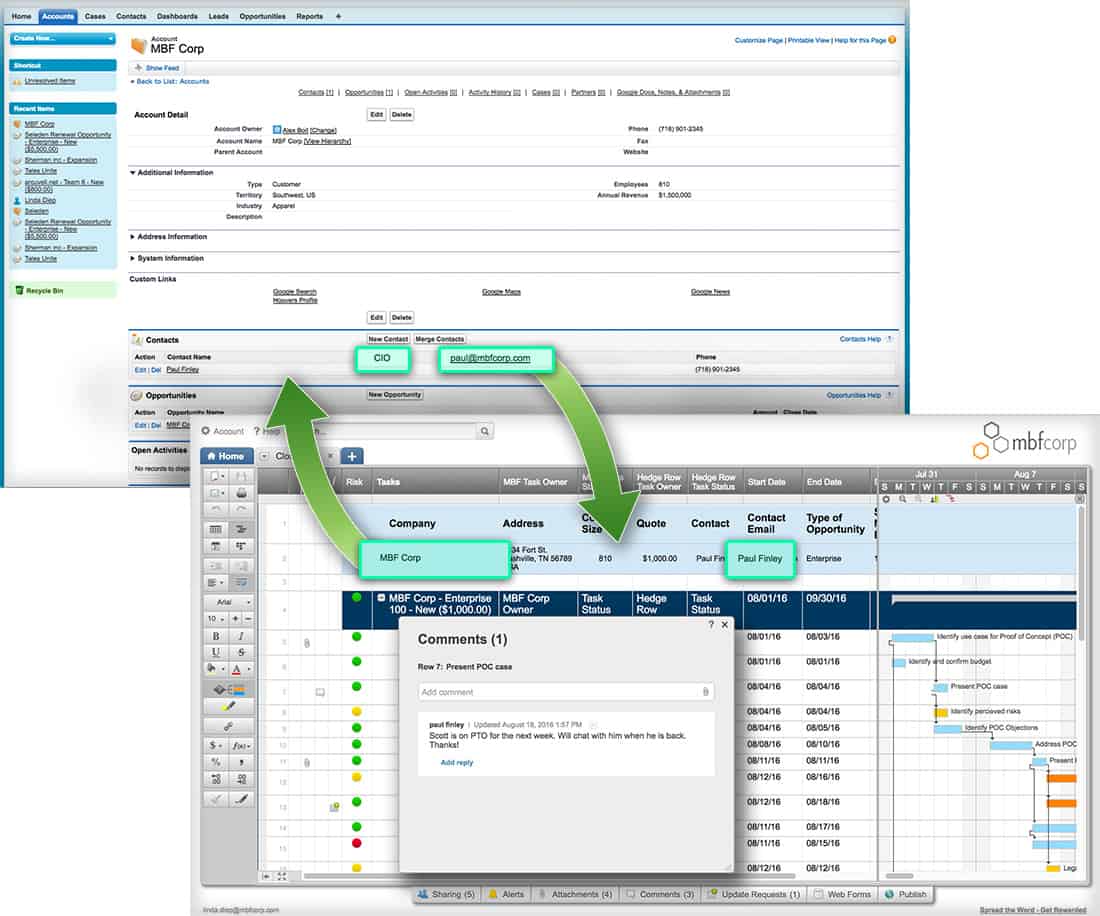Open the paul@mbfcorp.com email link
The image size is (1100, 916).
[490, 358]
